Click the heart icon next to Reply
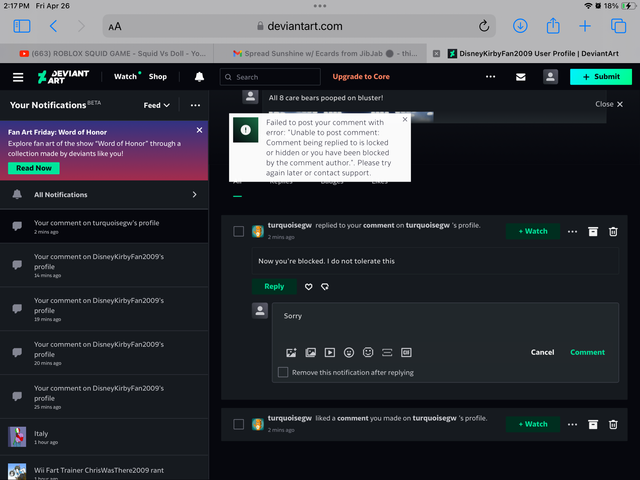Screen dimensions: 640x480 click(x=309, y=287)
